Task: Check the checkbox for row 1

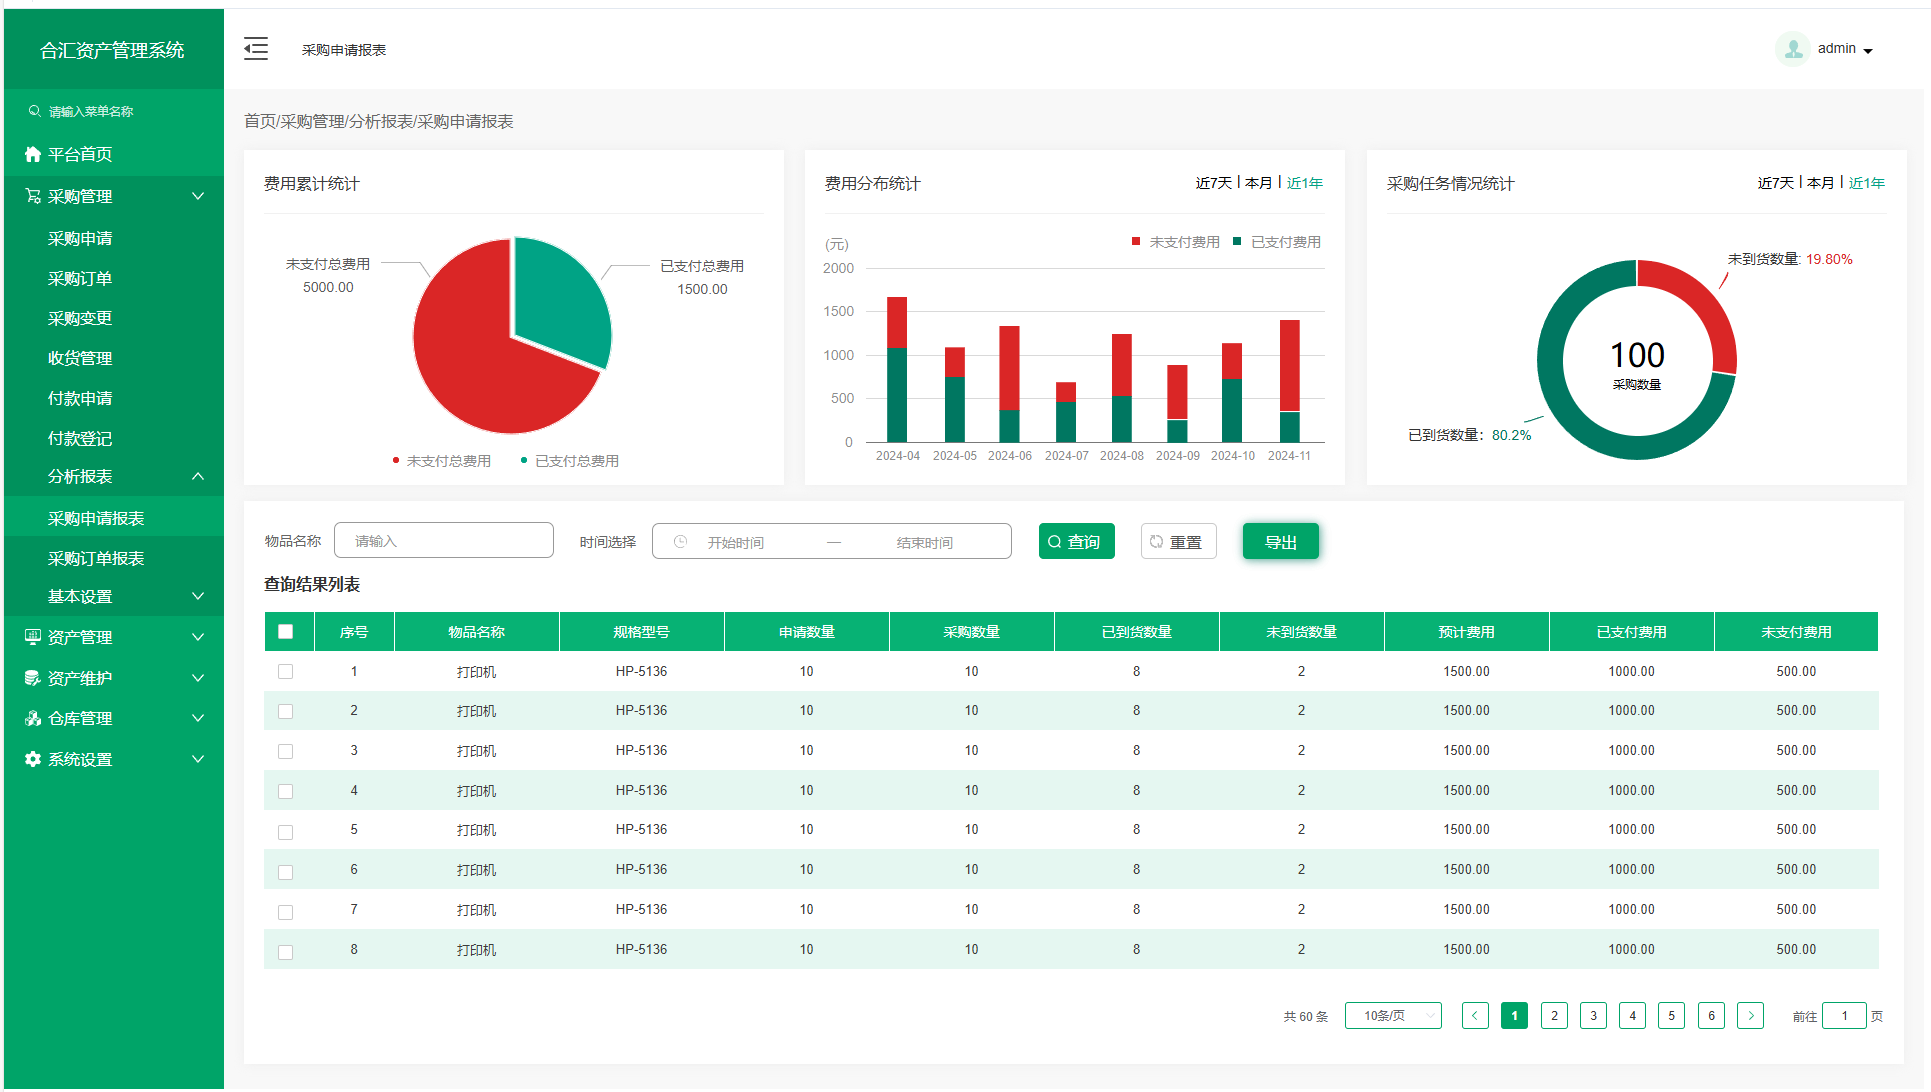Action: click(286, 672)
